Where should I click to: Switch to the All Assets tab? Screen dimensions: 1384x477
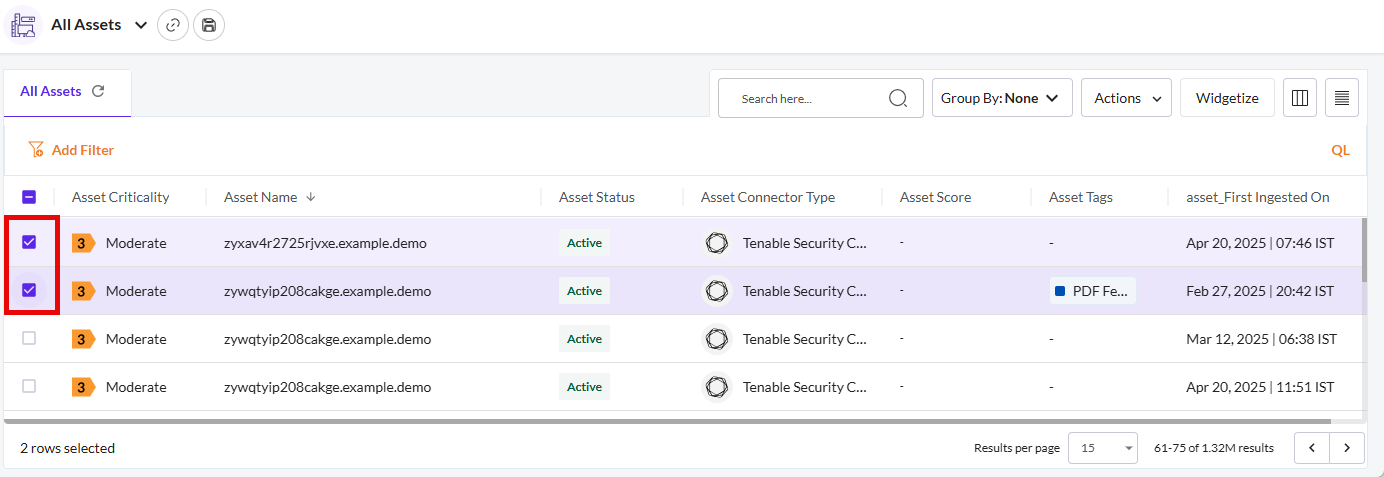click(50, 91)
